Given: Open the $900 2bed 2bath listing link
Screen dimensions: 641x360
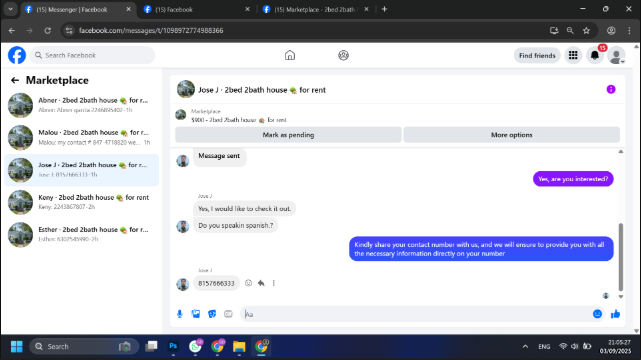Looking at the screenshot, I should [x=239, y=120].
